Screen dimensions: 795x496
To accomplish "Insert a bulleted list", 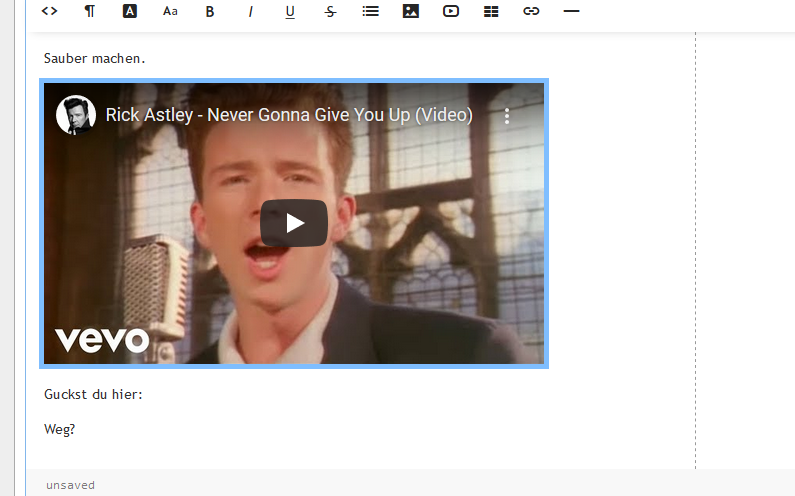I will point(371,11).
